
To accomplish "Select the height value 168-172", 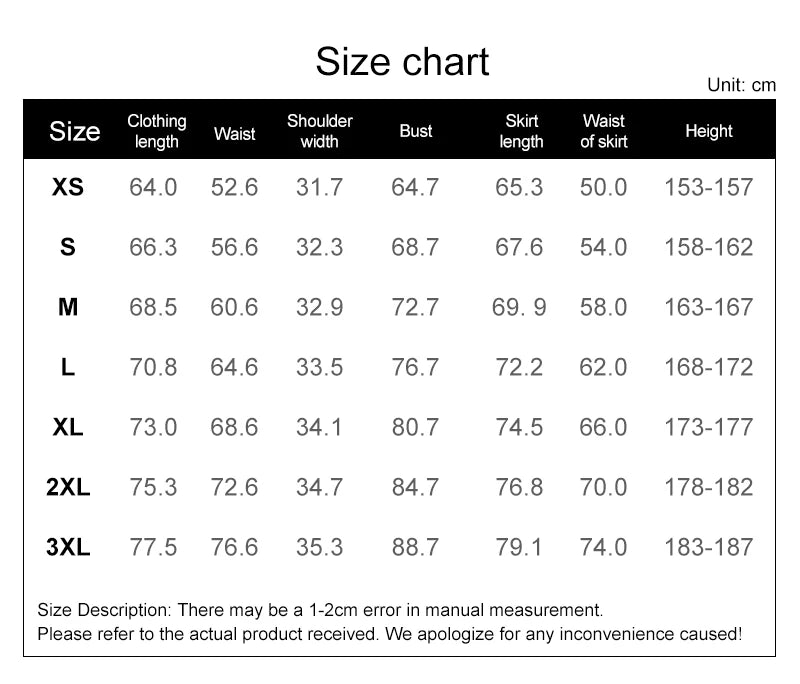I will click(x=709, y=367).
